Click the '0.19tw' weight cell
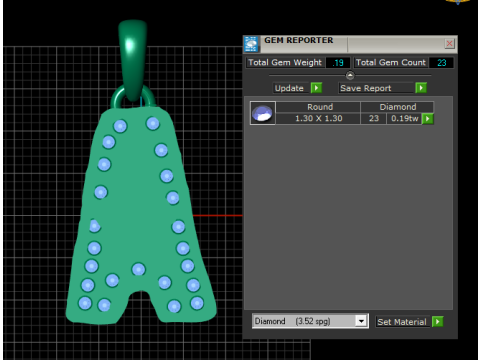This screenshot has height=360, width=480. tap(404, 118)
